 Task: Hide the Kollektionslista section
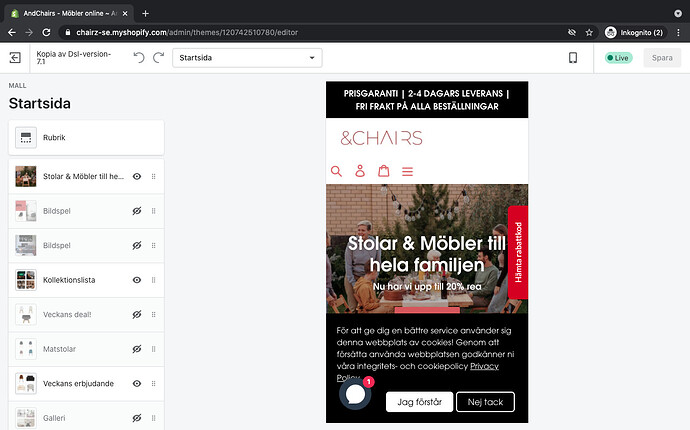click(x=137, y=280)
